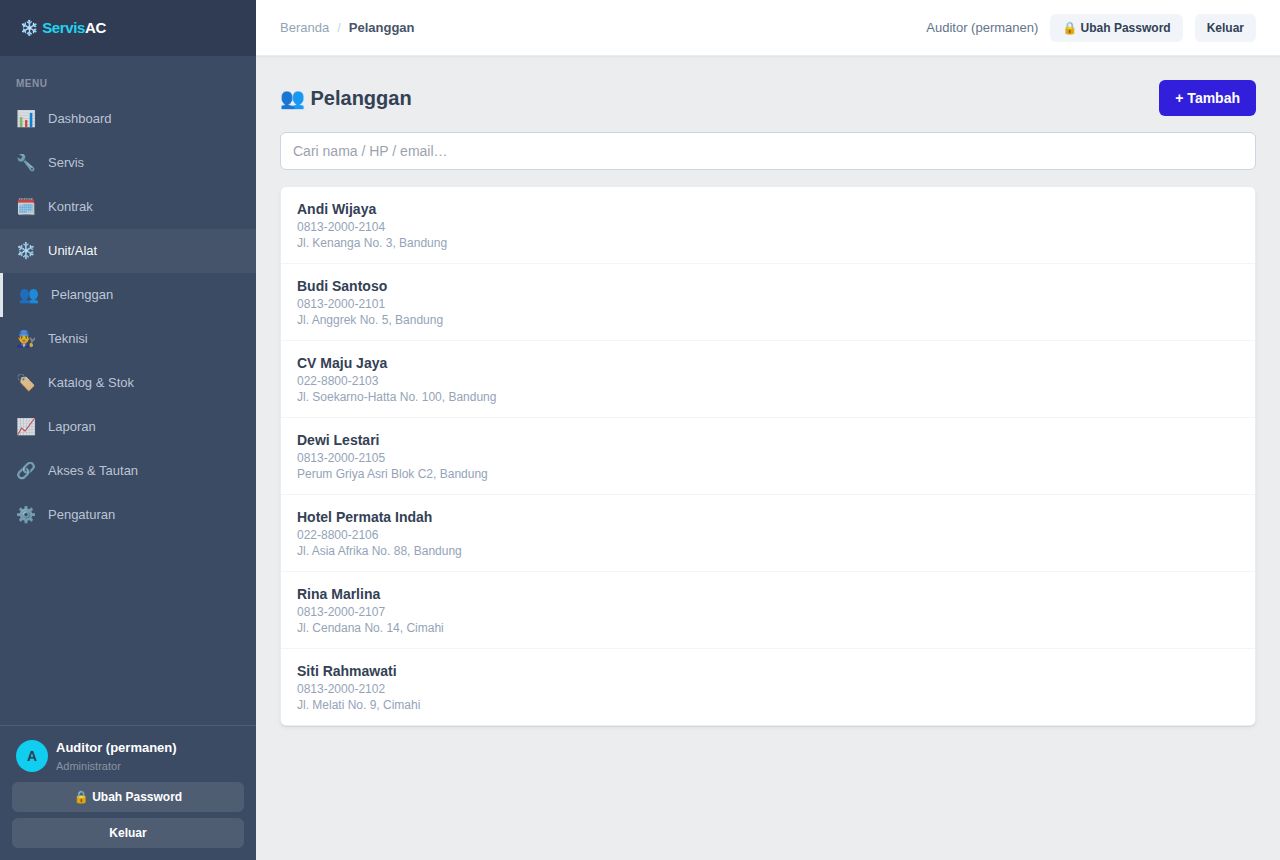Open the Laporan menu item

(128, 427)
